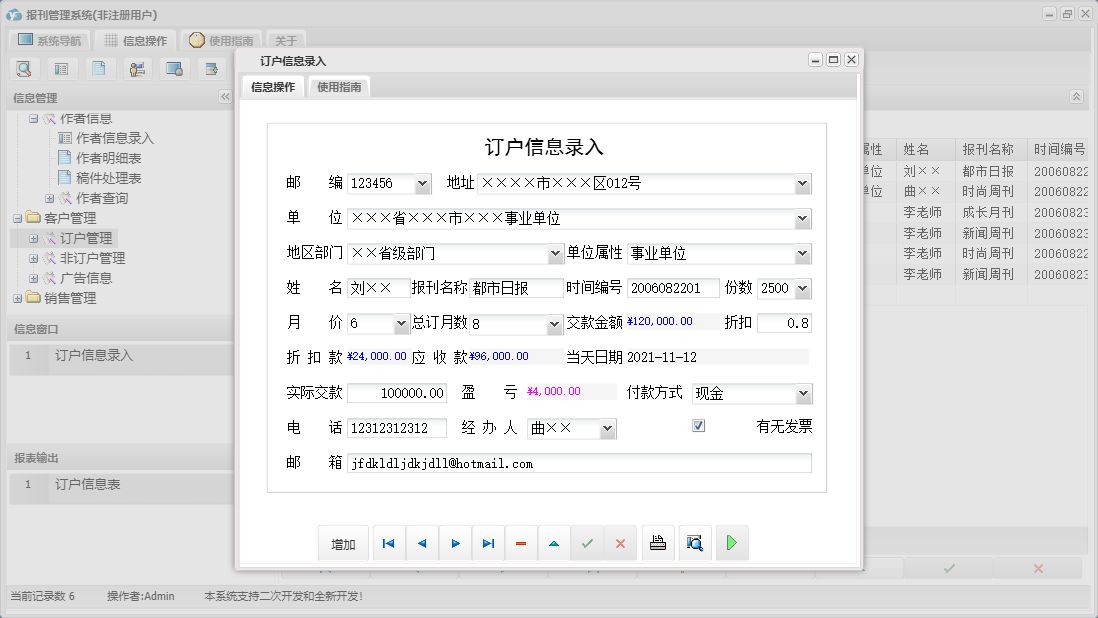Click the blue document icon on the main toolbar

point(99,68)
